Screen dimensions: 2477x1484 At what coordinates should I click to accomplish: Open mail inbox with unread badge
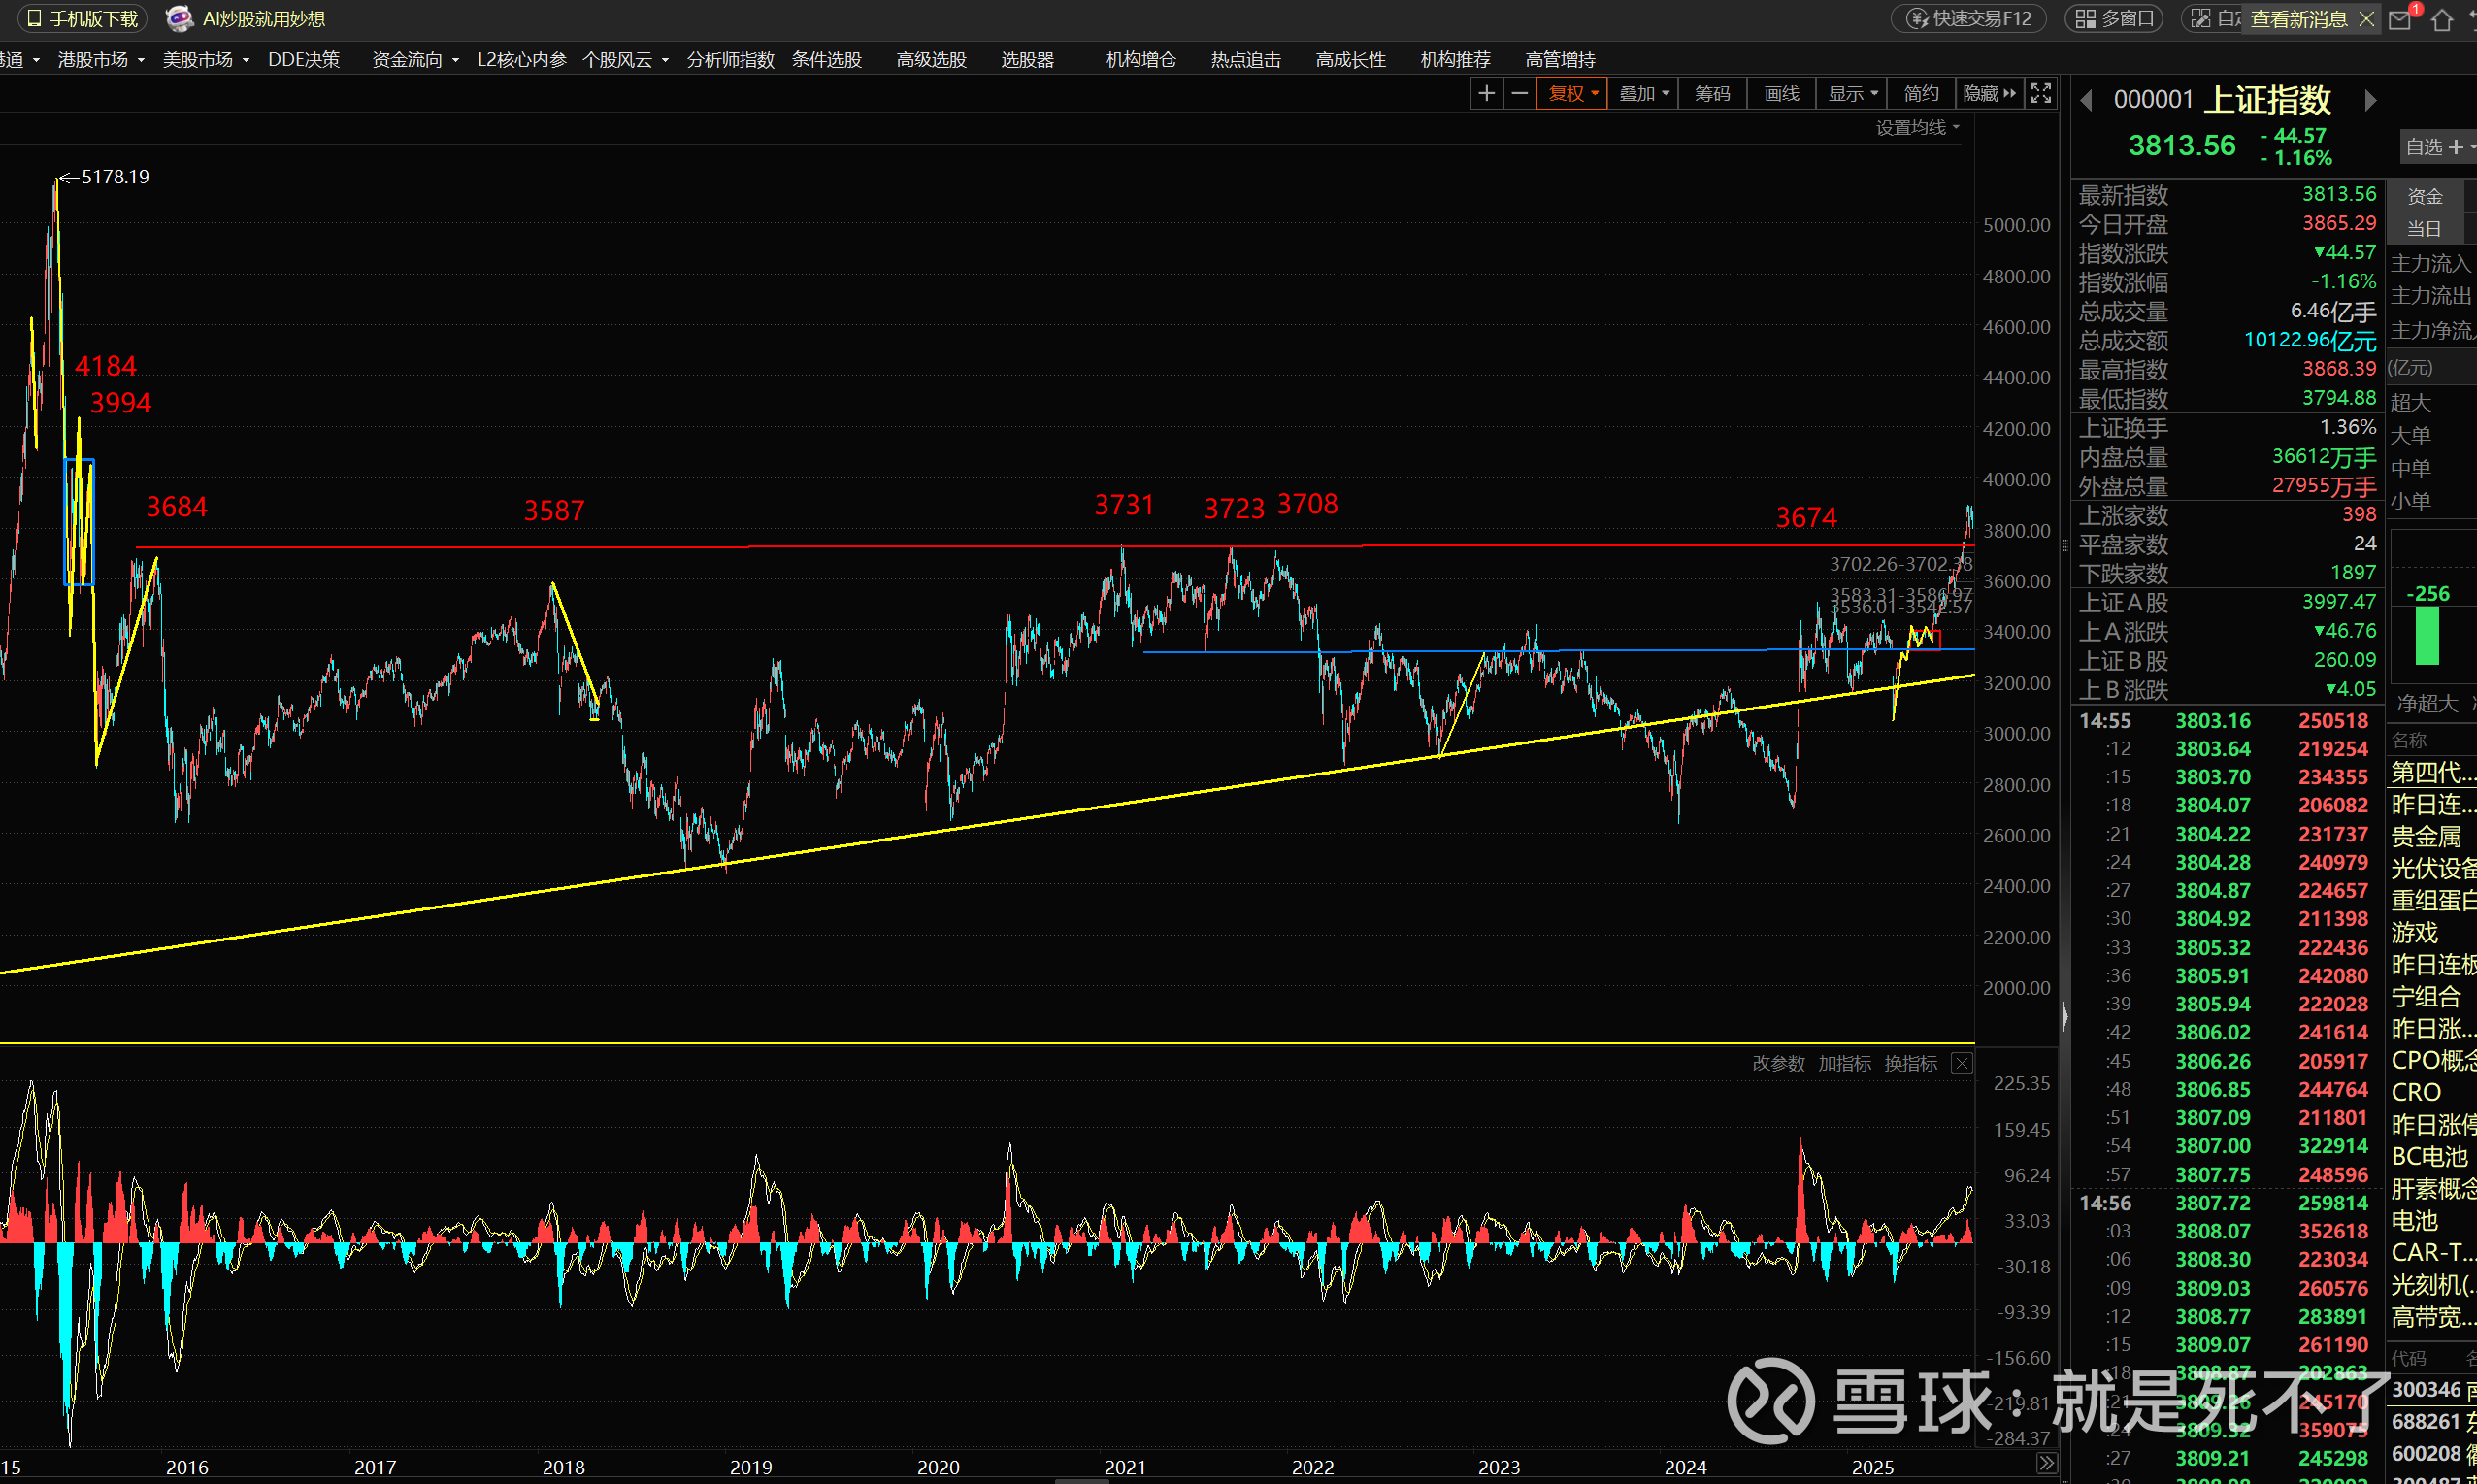[2399, 20]
